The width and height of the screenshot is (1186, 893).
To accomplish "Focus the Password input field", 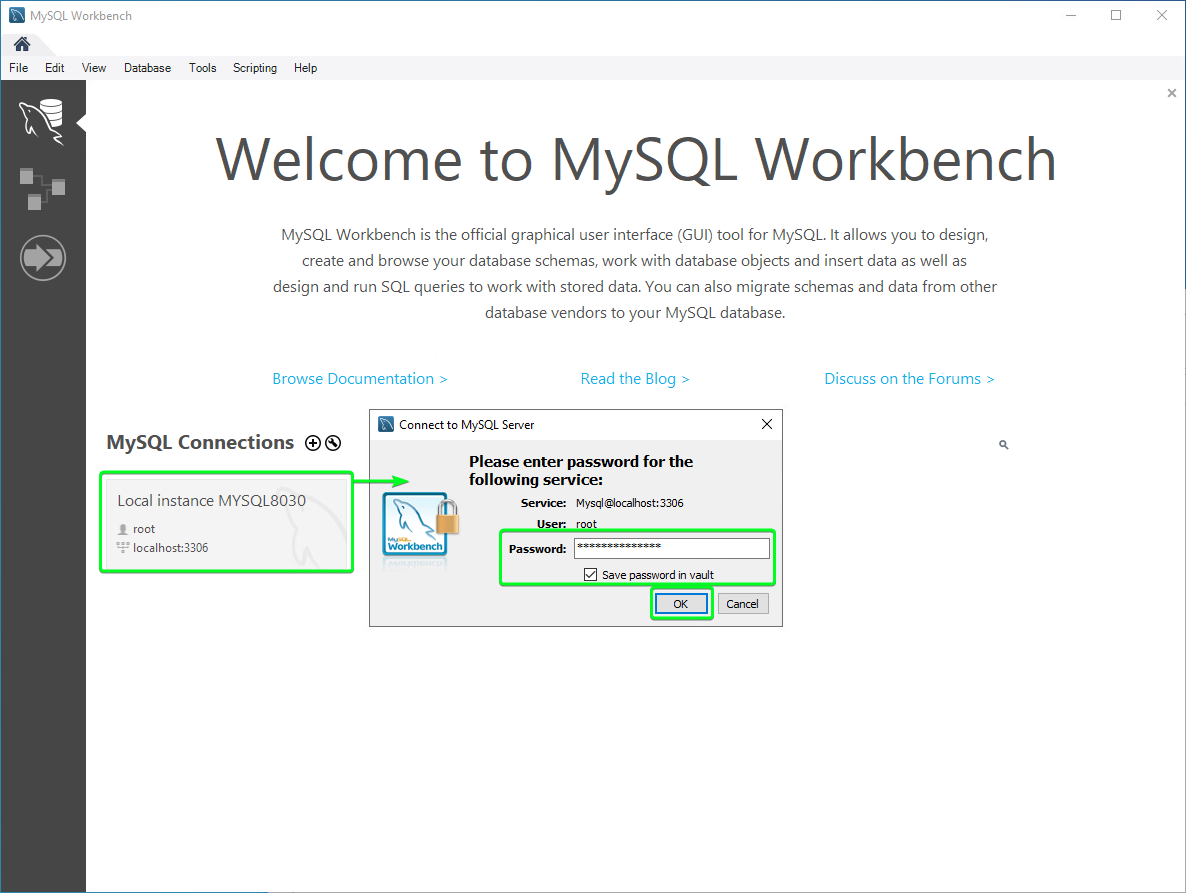I will pos(672,548).
